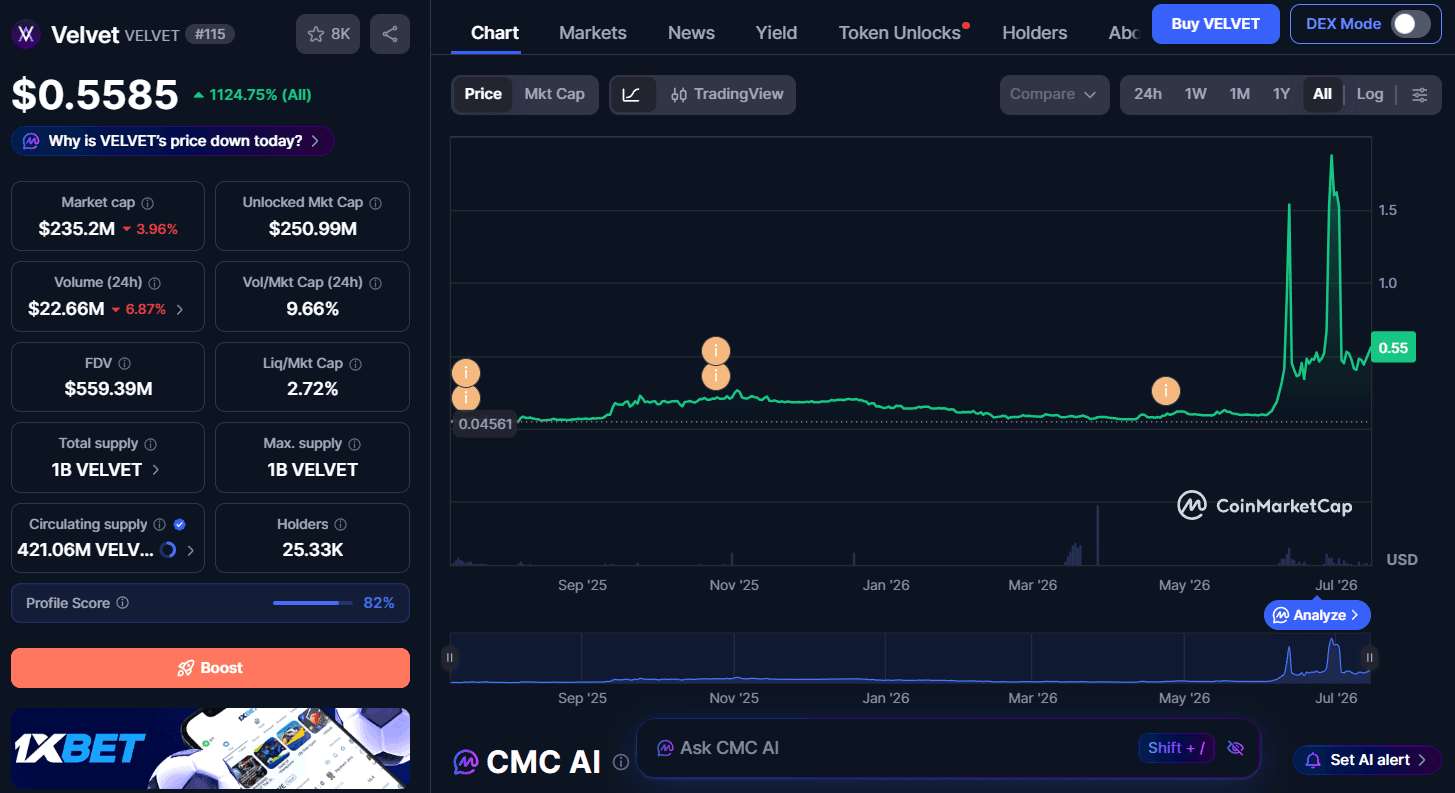Click the info icon beside Profile Score
1455x793 pixels.
(x=123, y=603)
